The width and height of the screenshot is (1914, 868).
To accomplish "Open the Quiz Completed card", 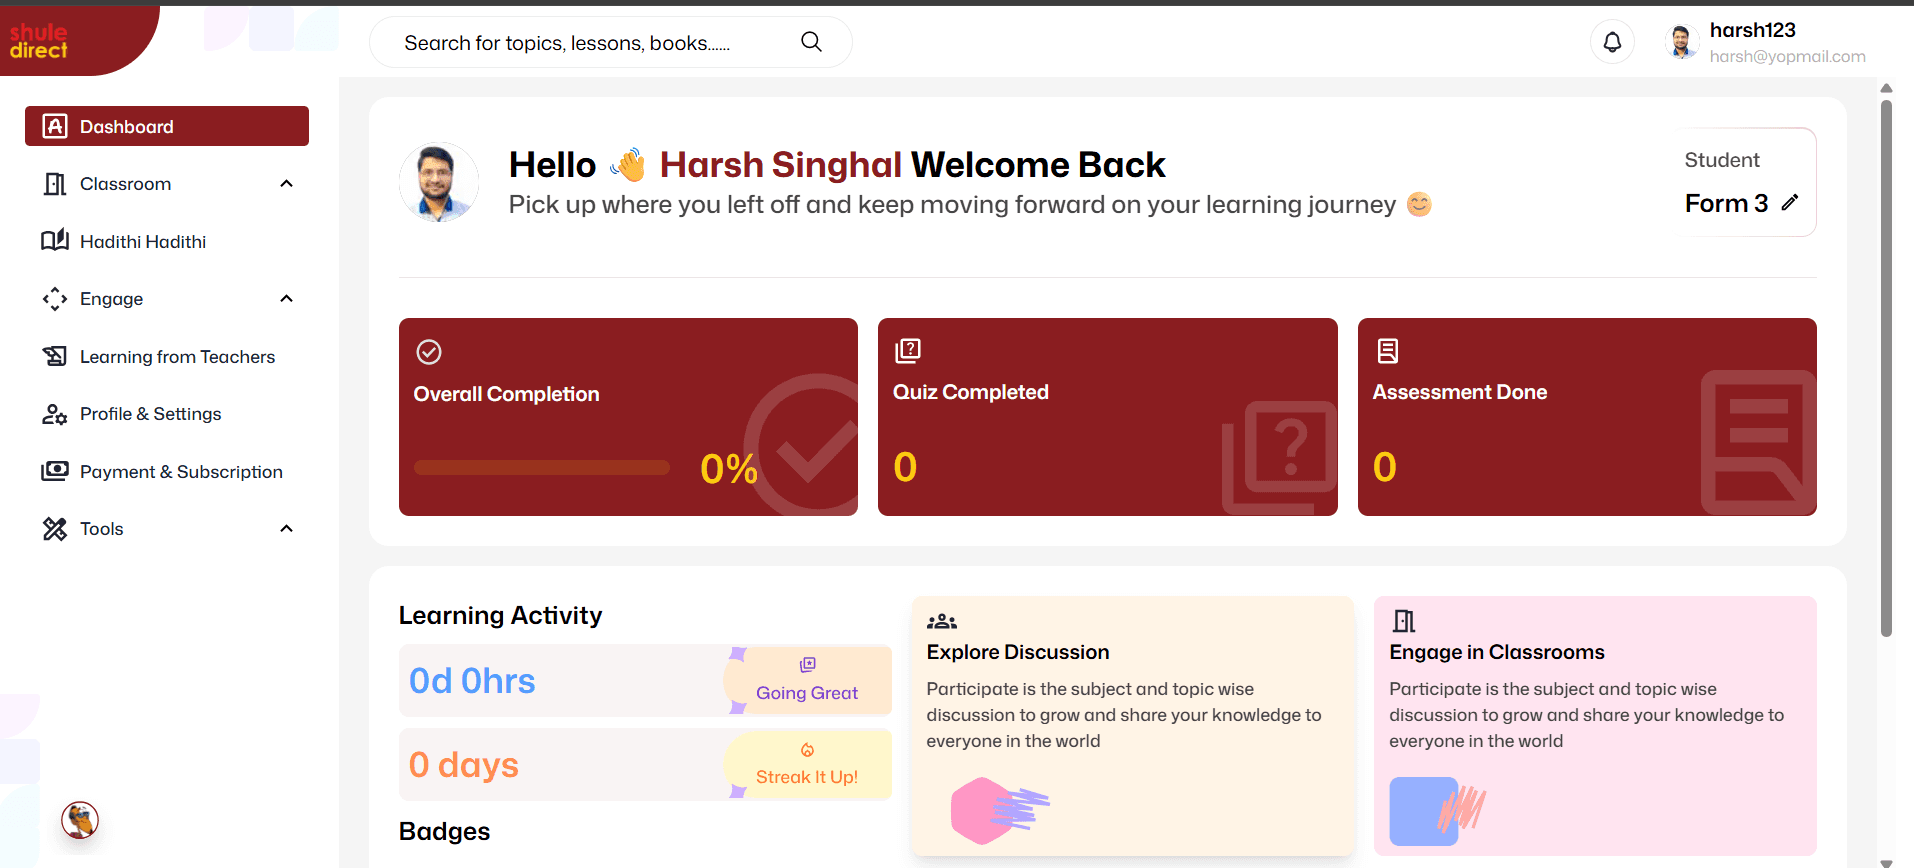I will point(1107,417).
